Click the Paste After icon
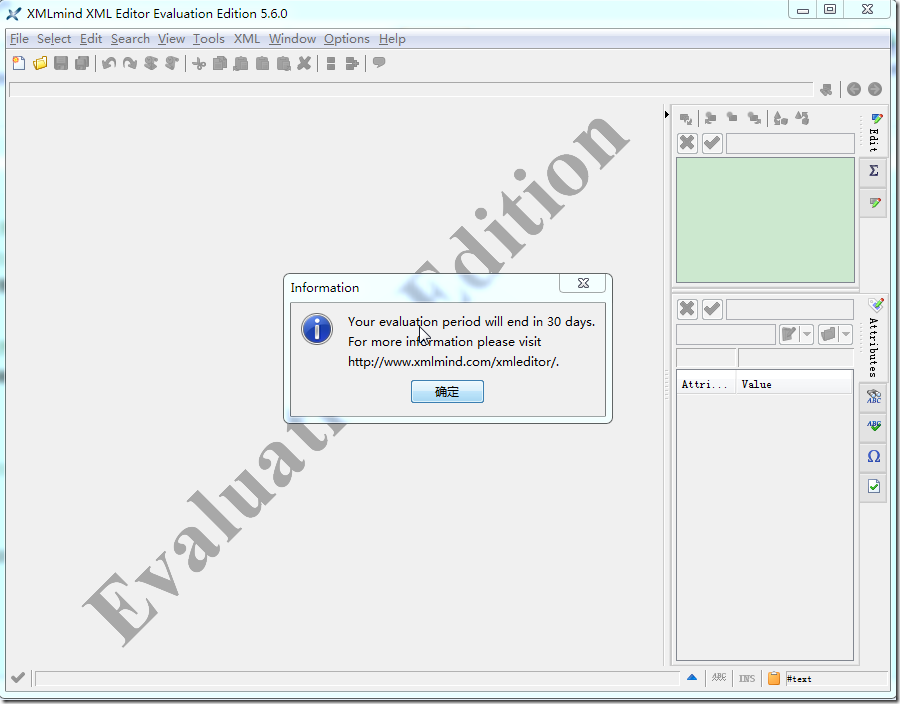This screenshot has width=900, height=704. 284,63
